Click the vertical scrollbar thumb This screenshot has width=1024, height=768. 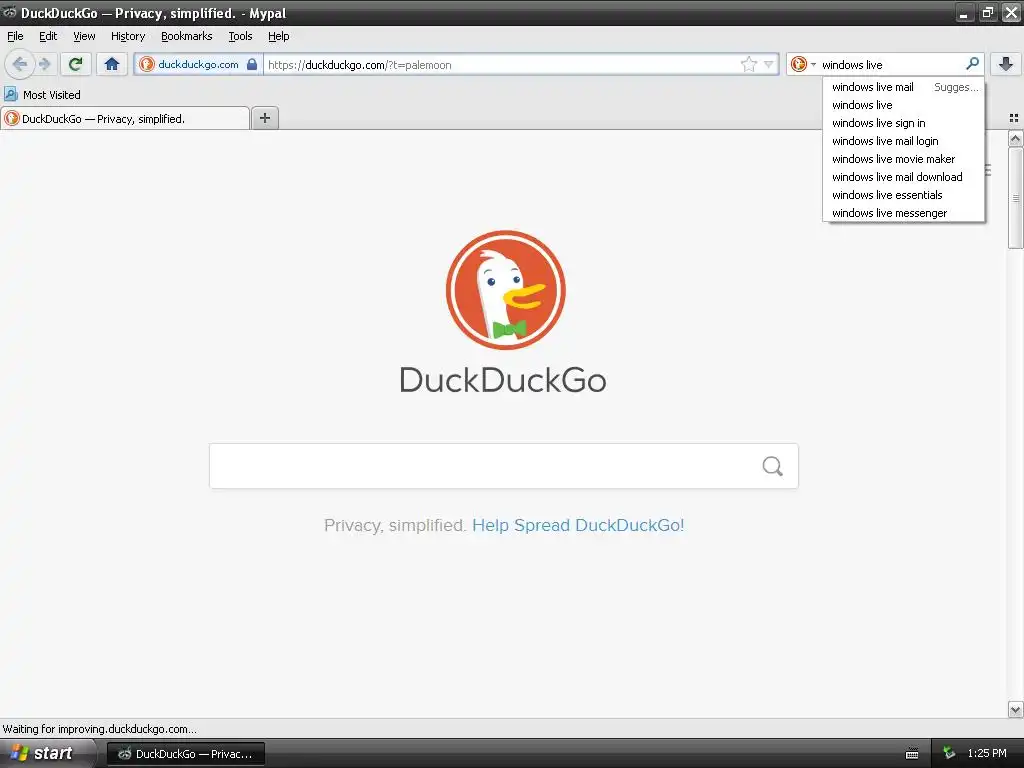click(1015, 198)
